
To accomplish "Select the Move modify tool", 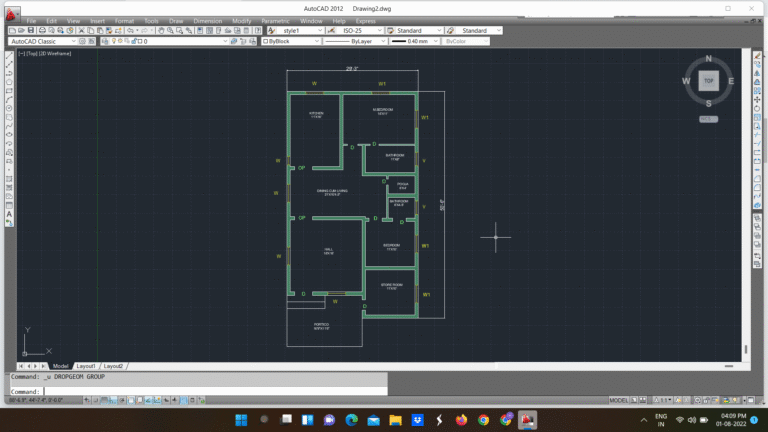I will click(757, 99).
